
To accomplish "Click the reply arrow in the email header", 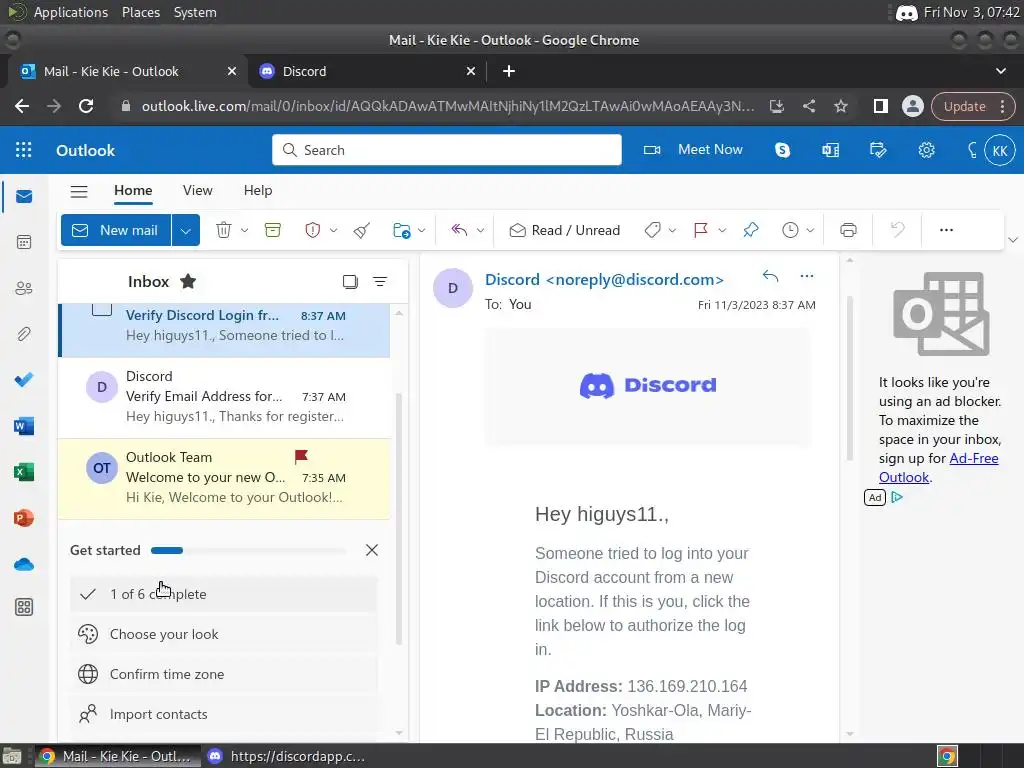I will (771, 276).
